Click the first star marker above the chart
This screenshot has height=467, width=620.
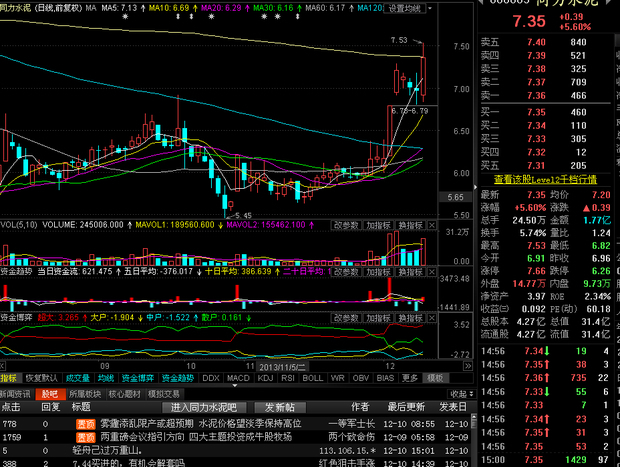point(125,17)
